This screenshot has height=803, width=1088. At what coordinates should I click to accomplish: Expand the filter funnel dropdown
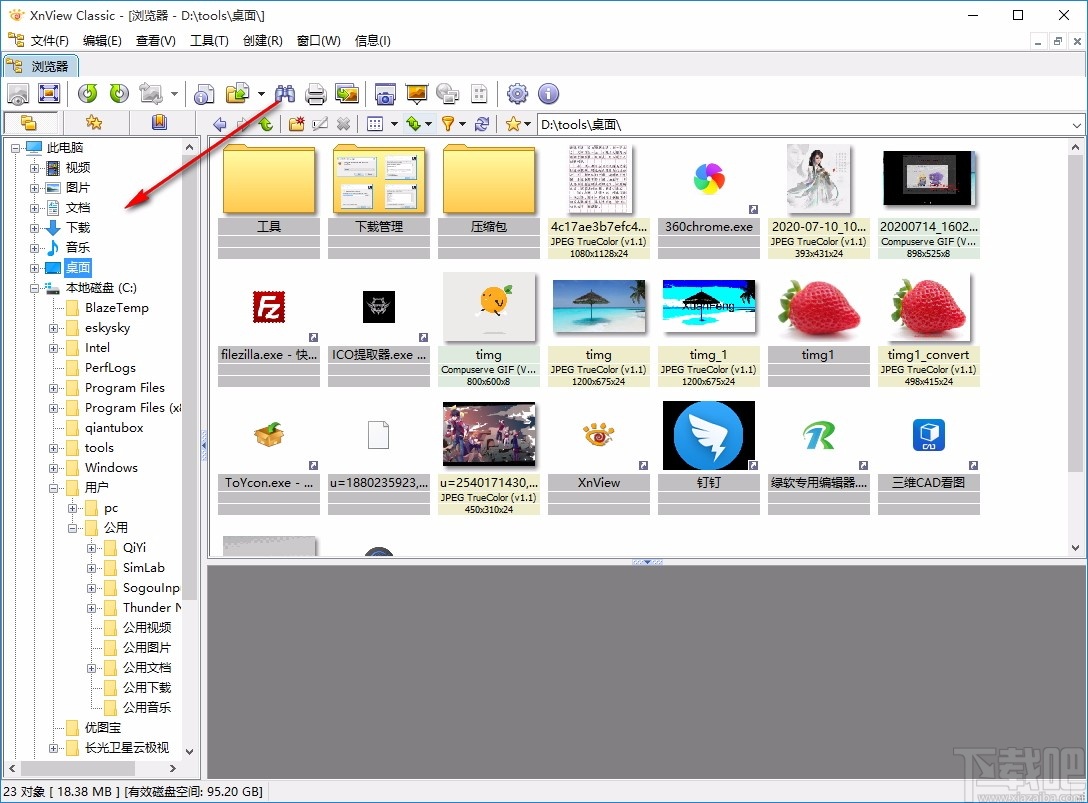point(462,123)
